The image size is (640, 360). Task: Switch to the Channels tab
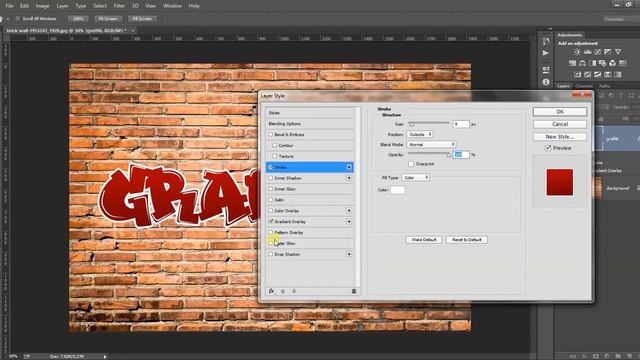584,86
